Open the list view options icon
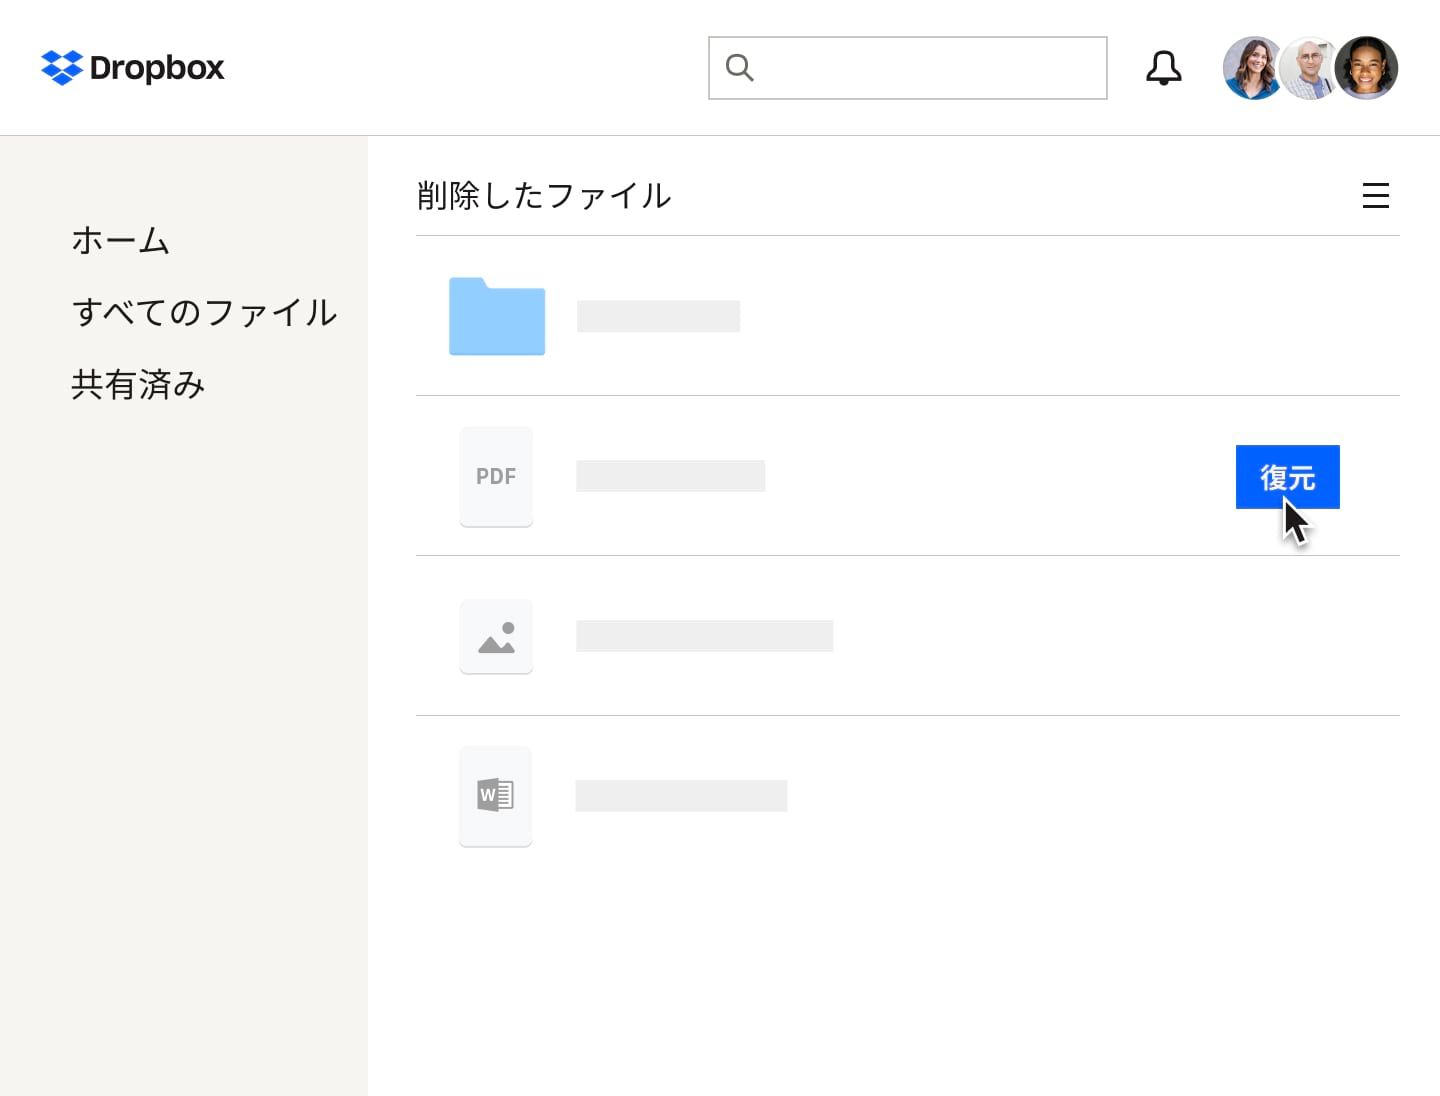Image resolution: width=1440 pixels, height=1096 pixels. pyautogui.click(x=1376, y=196)
